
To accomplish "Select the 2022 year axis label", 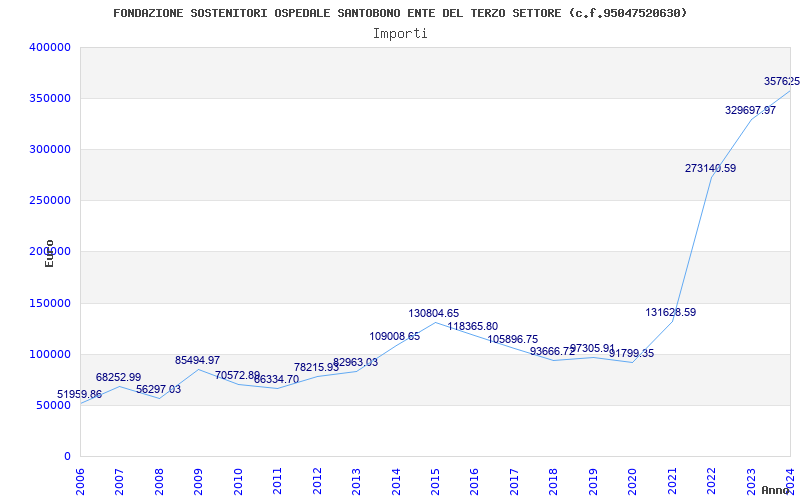I will (711, 479).
